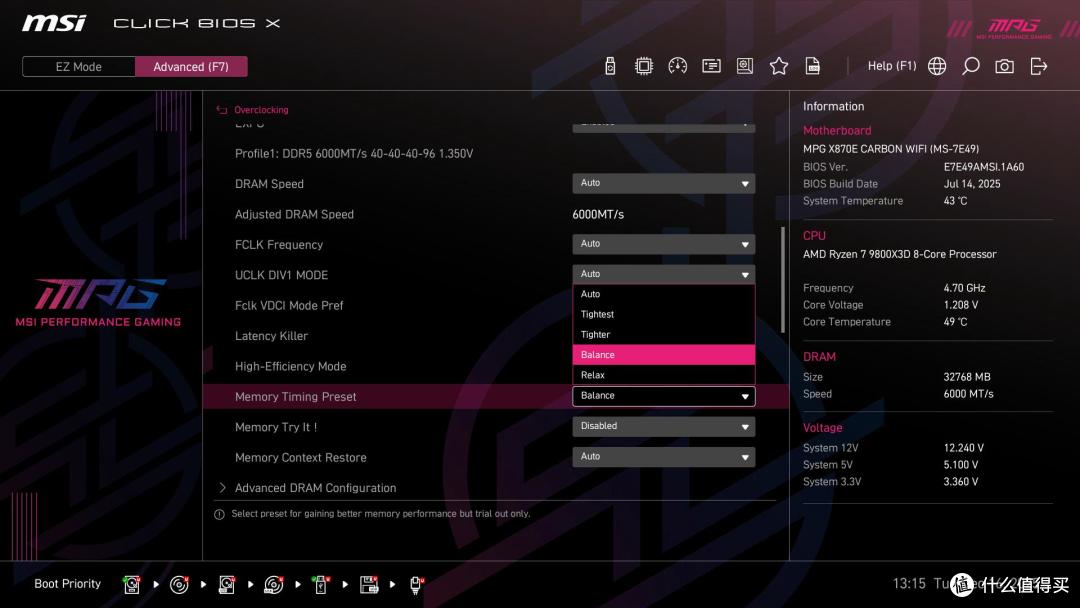
Task: Open the LOG file icon
Action: 813,66
